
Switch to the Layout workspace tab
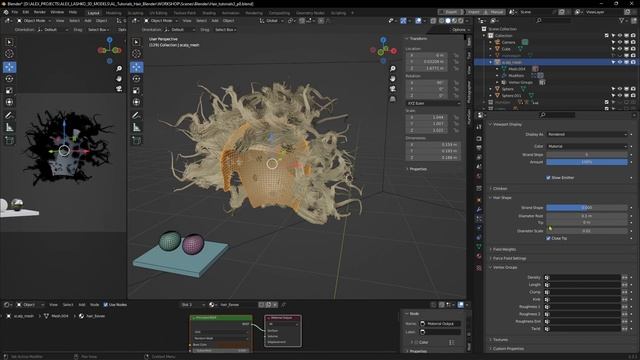[x=93, y=13]
